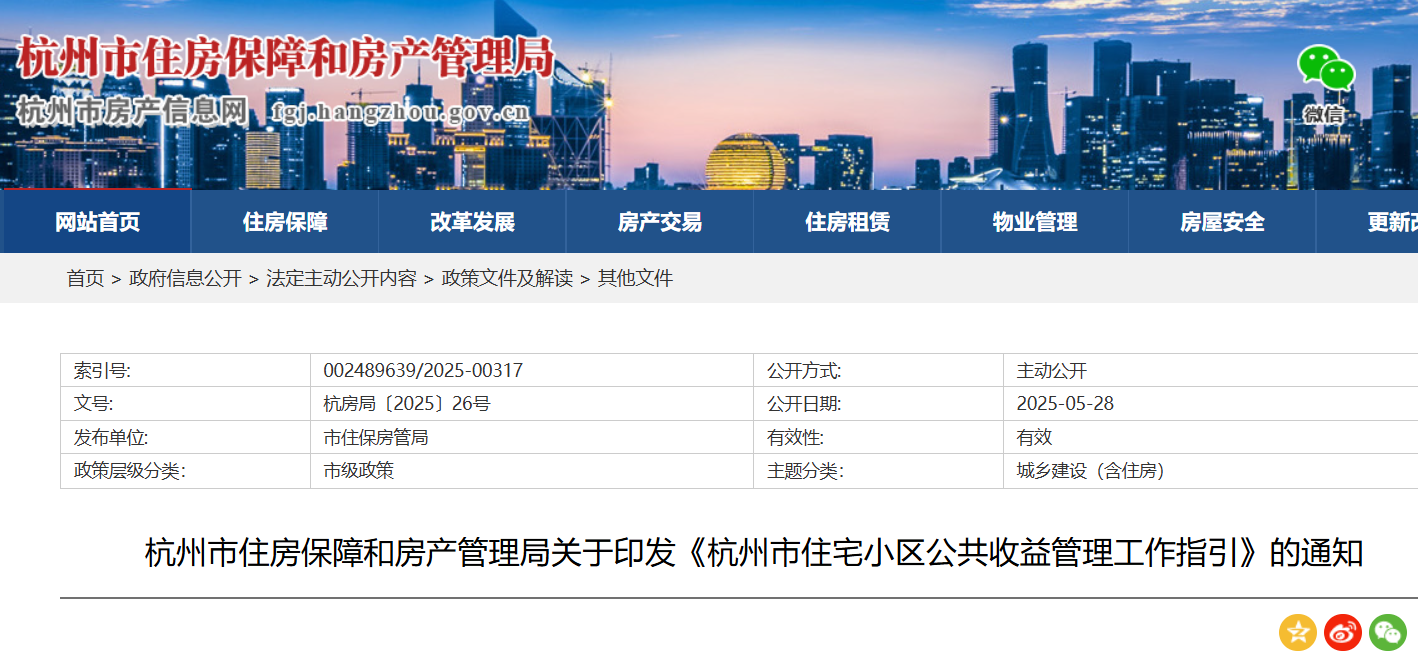This screenshot has width=1418, height=651.
Task: Select the 其他文件 breadcrumb link
Action: 635,279
